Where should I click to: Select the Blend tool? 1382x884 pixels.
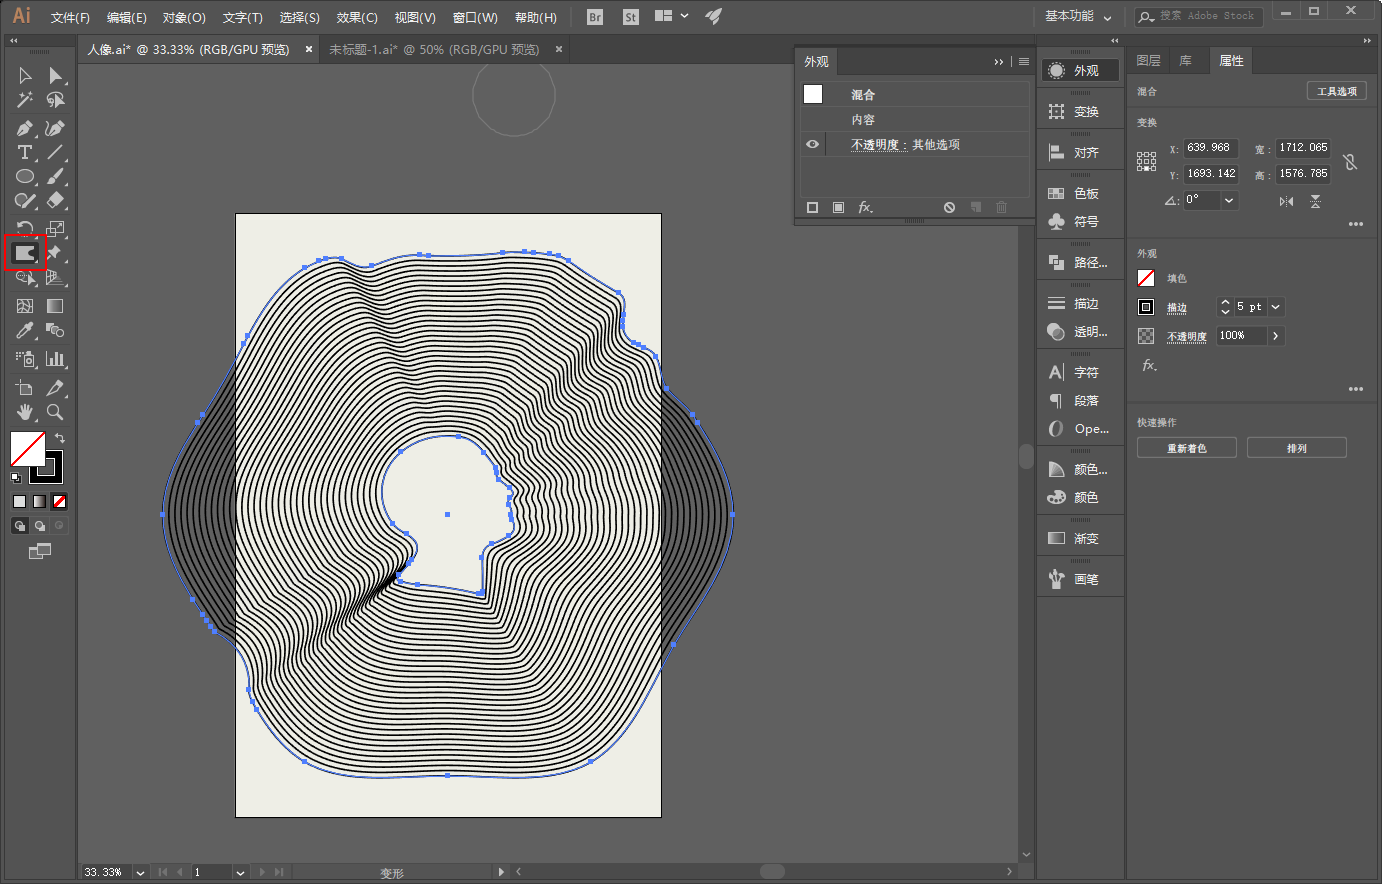[x=56, y=330]
